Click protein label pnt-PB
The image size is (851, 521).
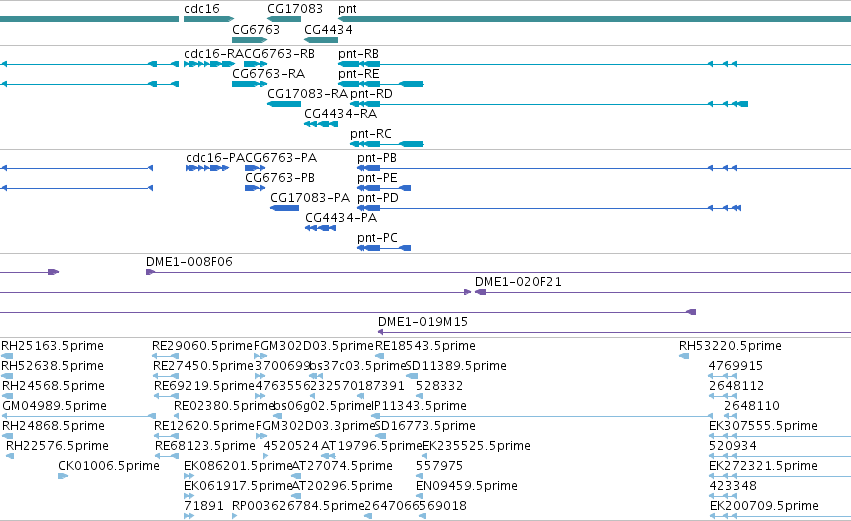(x=377, y=158)
